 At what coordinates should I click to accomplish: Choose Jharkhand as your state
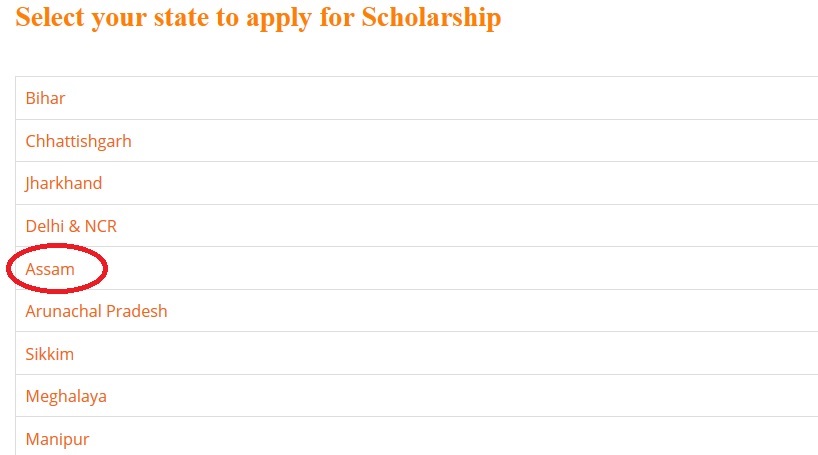[x=63, y=183]
